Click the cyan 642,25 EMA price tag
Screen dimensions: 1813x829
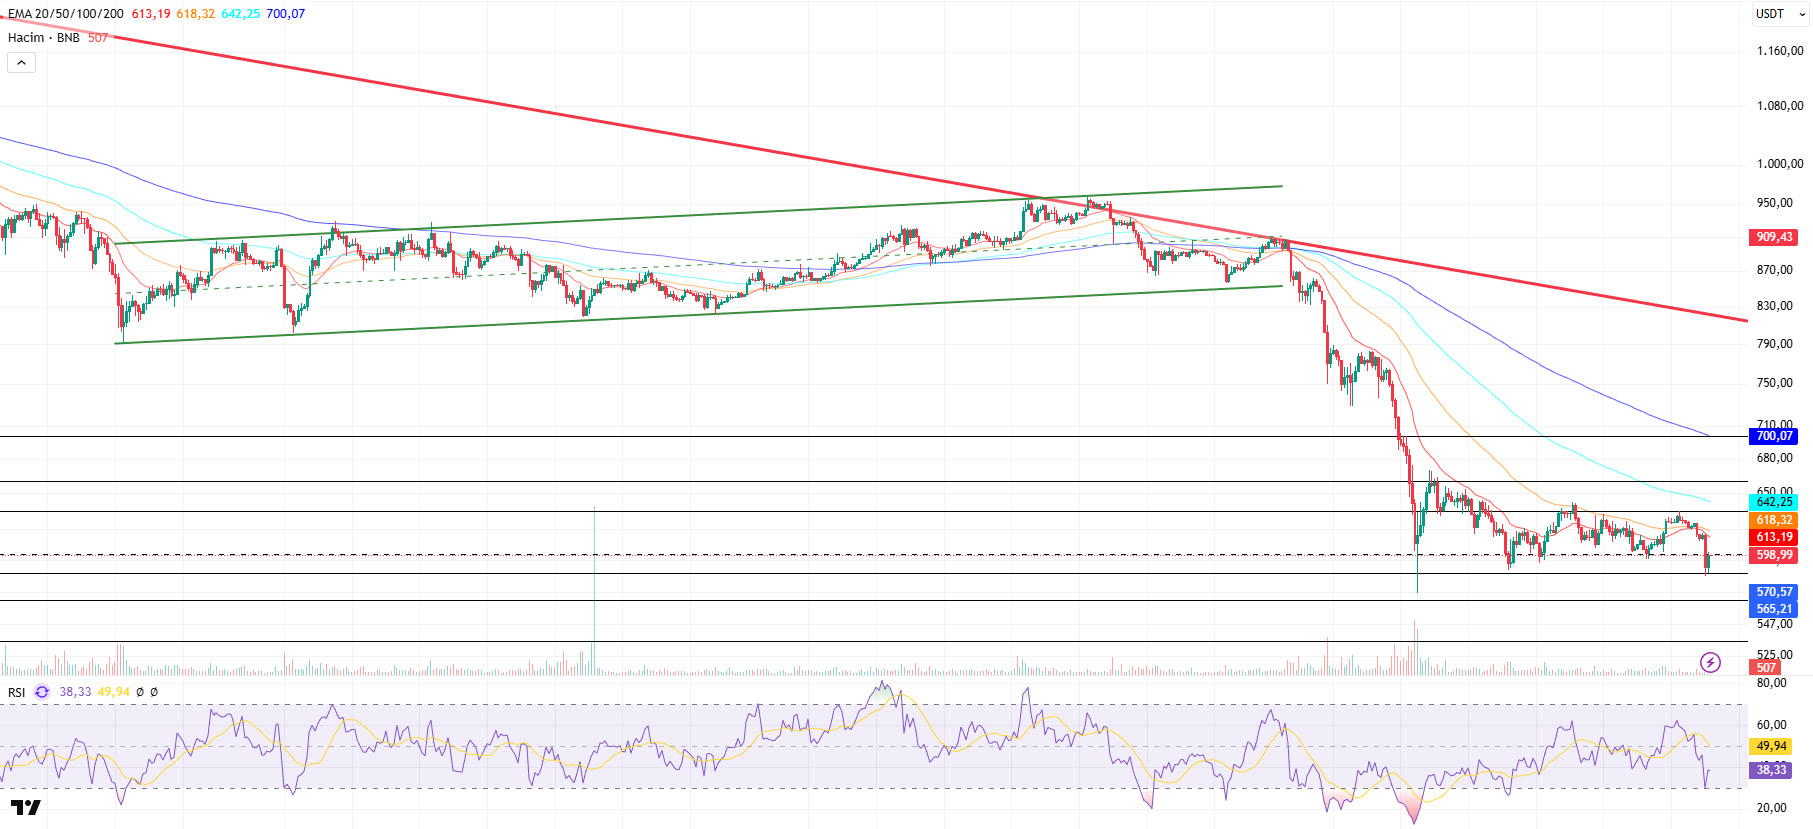point(1774,502)
